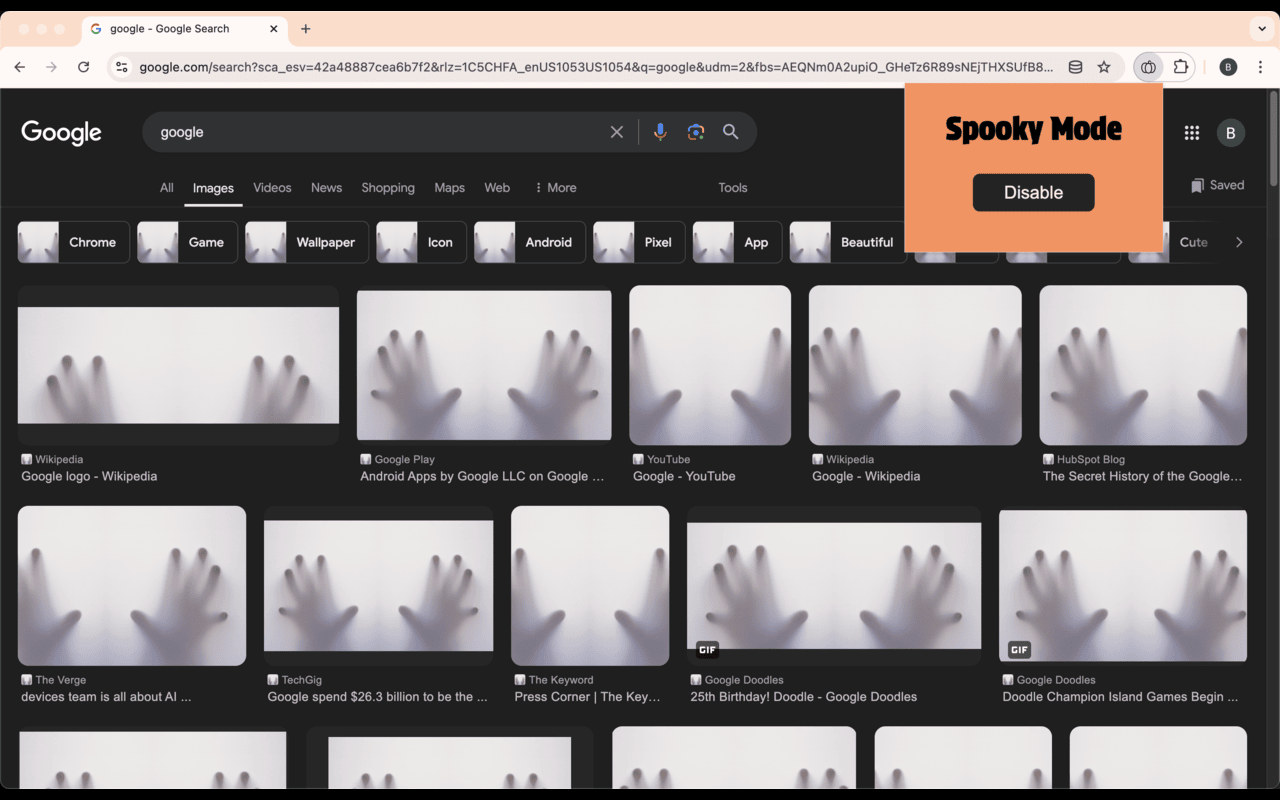Switch to the Maps tab
The width and height of the screenshot is (1280, 800).
tap(449, 187)
